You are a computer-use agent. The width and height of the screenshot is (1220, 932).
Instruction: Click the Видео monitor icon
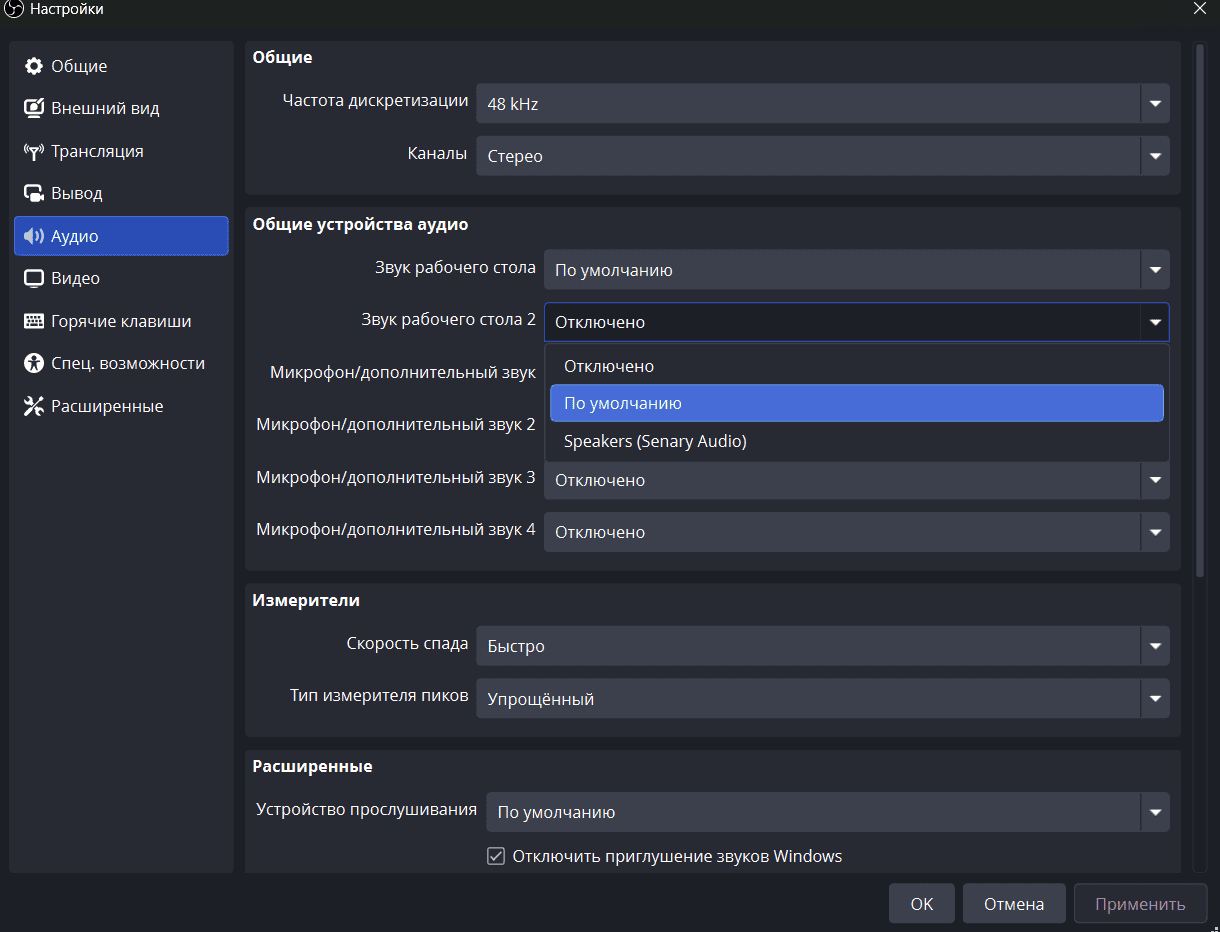point(34,278)
